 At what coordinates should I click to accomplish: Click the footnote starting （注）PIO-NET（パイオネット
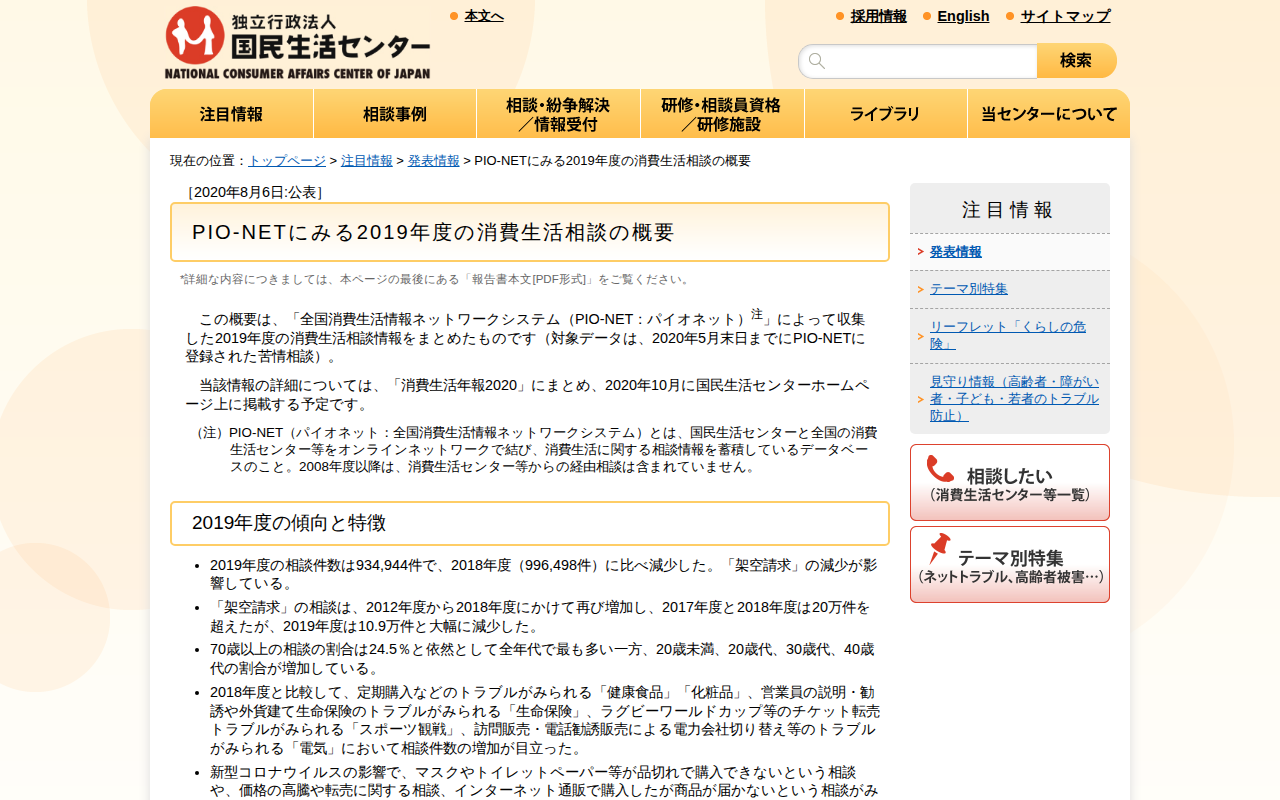pyautogui.click(x=536, y=450)
